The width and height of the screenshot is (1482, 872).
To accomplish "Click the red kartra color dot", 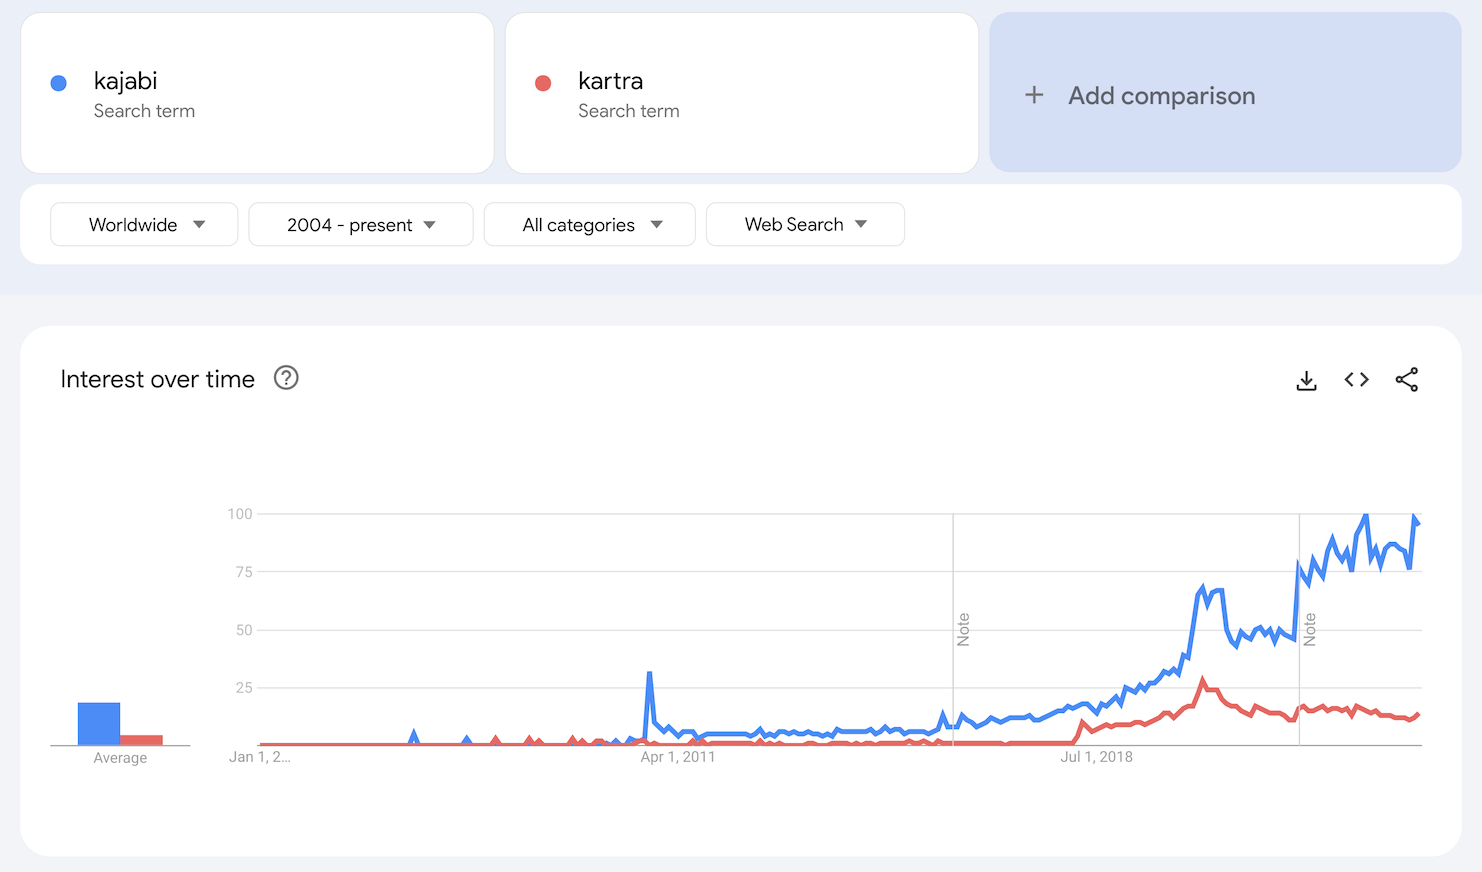I will [543, 83].
